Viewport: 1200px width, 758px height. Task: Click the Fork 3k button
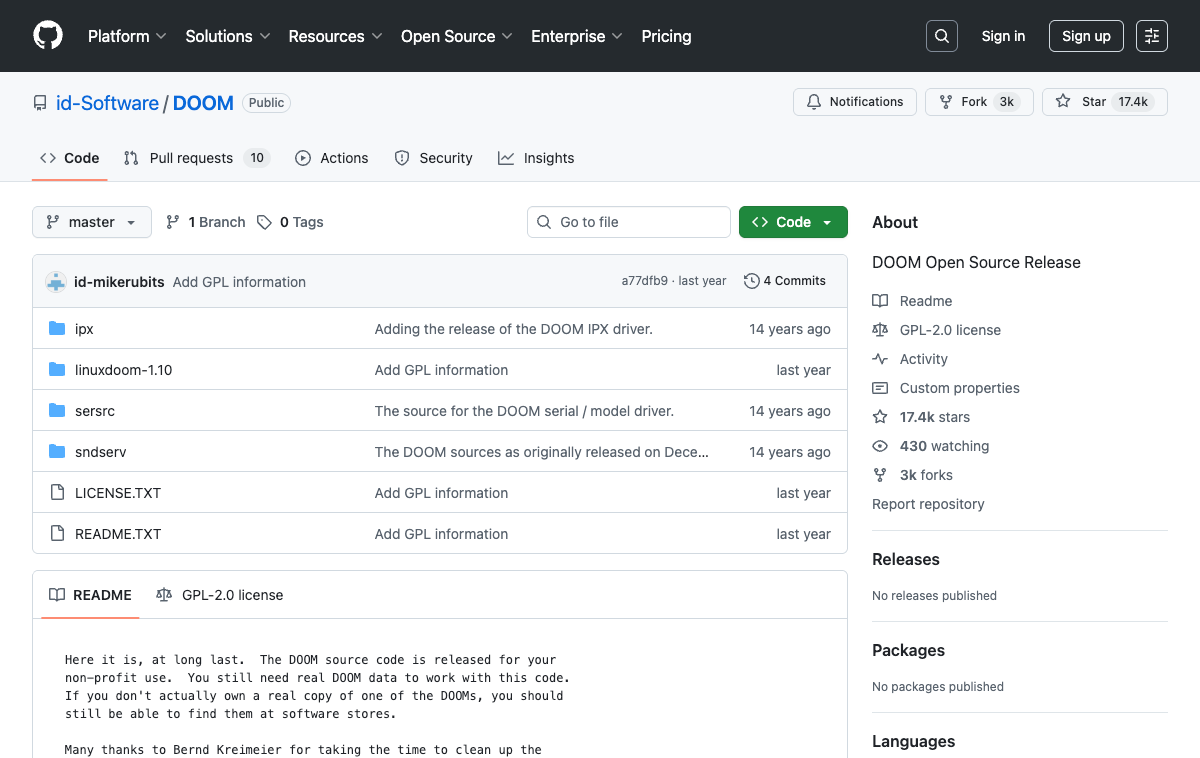[978, 102]
